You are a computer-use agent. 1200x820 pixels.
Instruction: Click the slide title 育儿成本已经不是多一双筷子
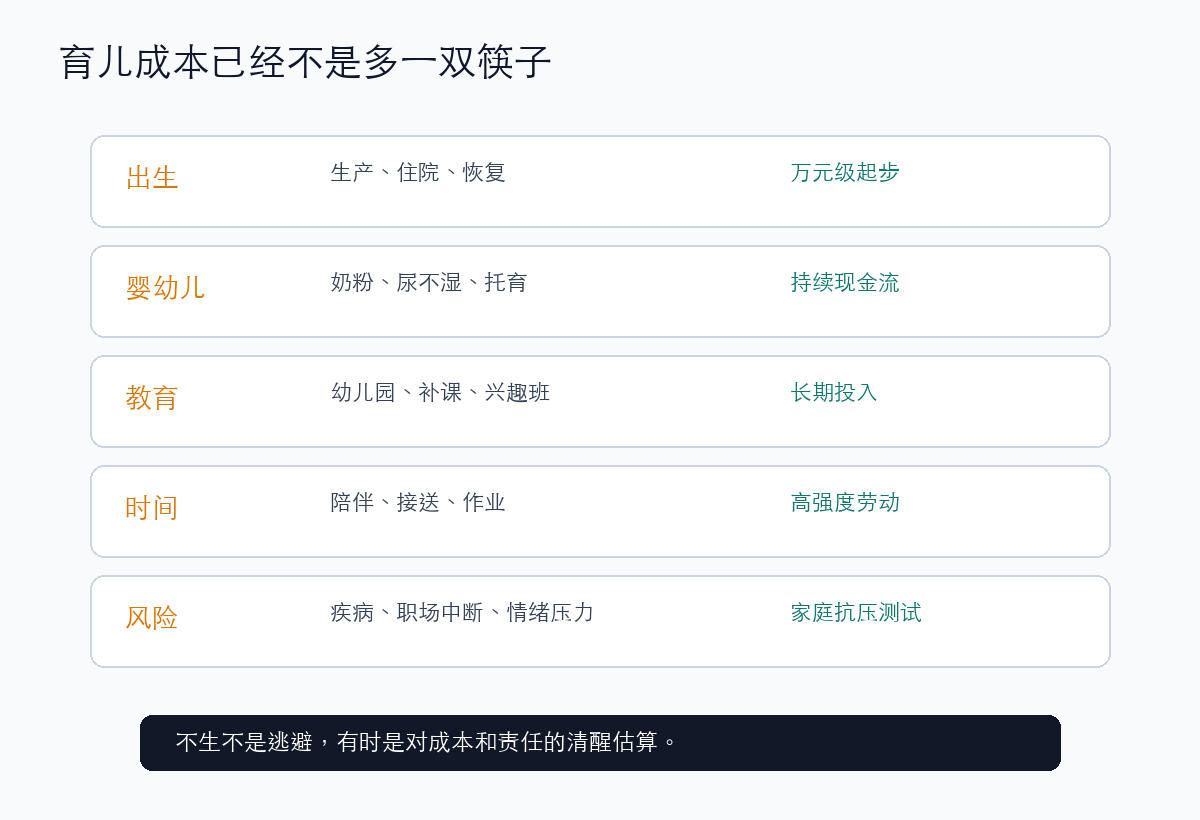coord(305,62)
